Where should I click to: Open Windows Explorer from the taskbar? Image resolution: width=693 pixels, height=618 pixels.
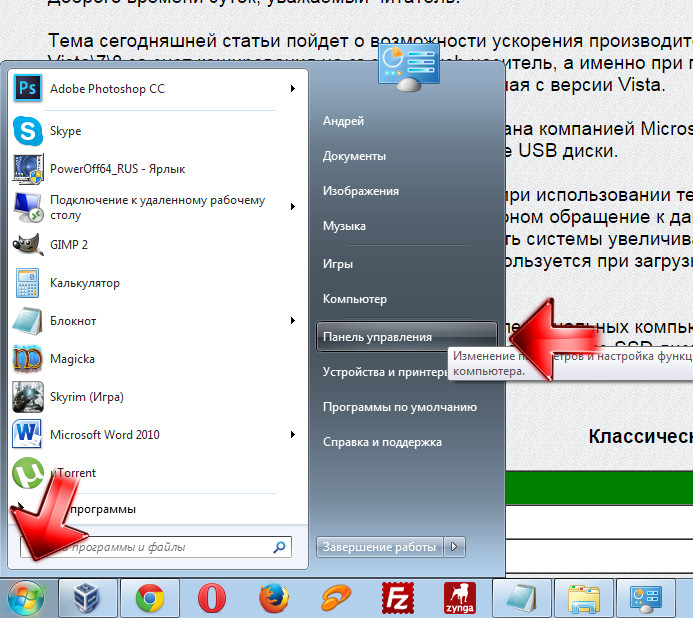tap(584, 599)
